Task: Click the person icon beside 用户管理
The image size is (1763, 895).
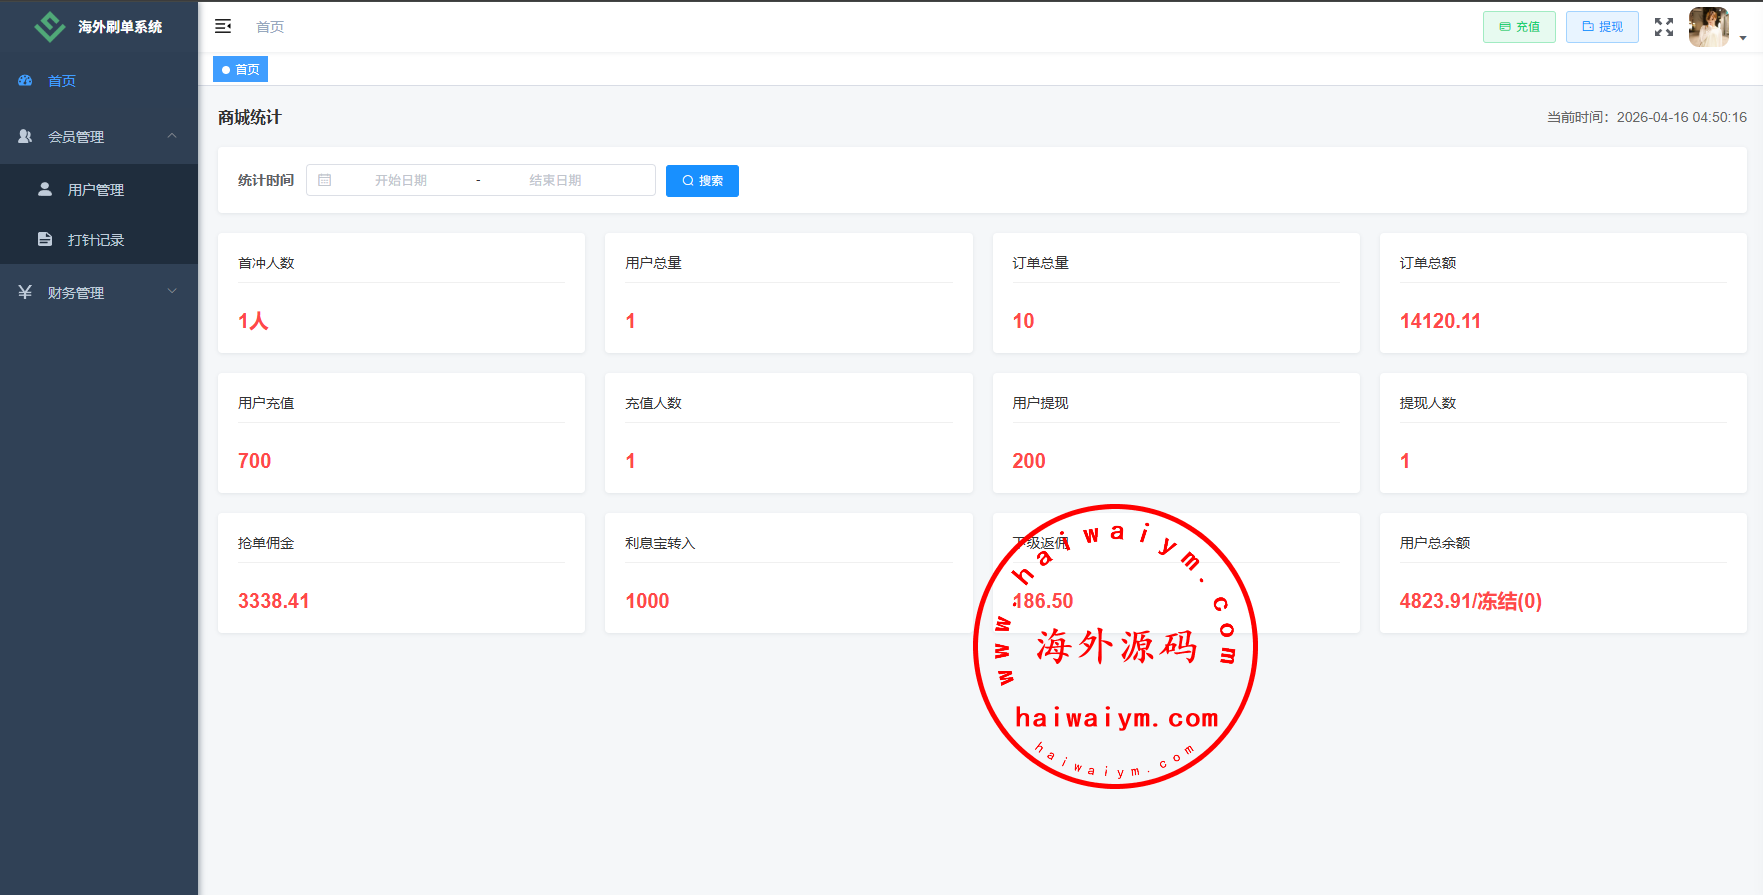Action: (45, 189)
